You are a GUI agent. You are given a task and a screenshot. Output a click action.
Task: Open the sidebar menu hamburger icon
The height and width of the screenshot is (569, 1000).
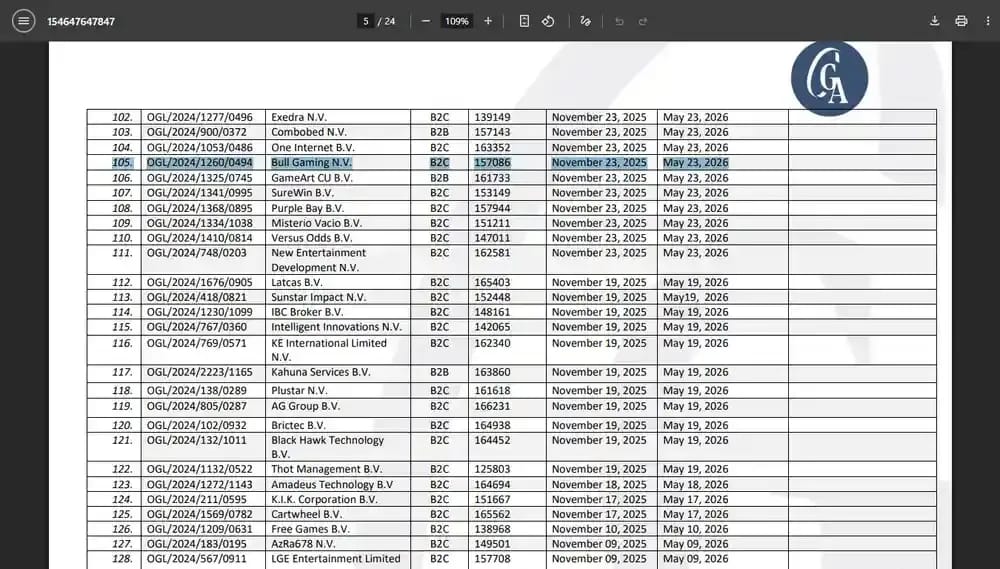coord(24,21)
